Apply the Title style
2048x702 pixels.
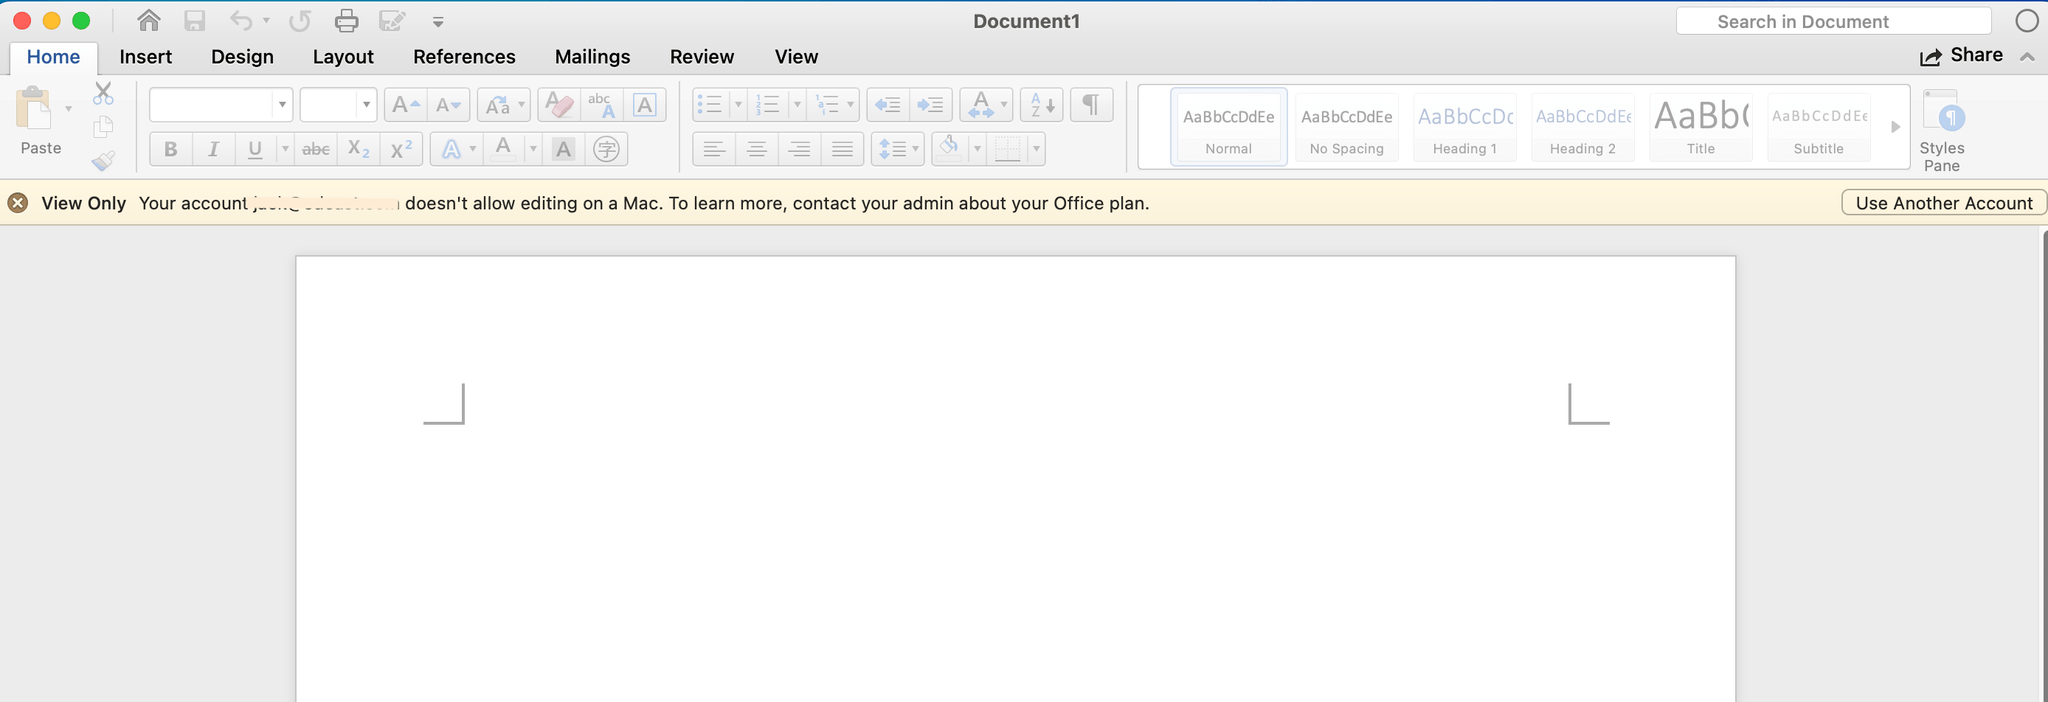tap(1701, 127)
